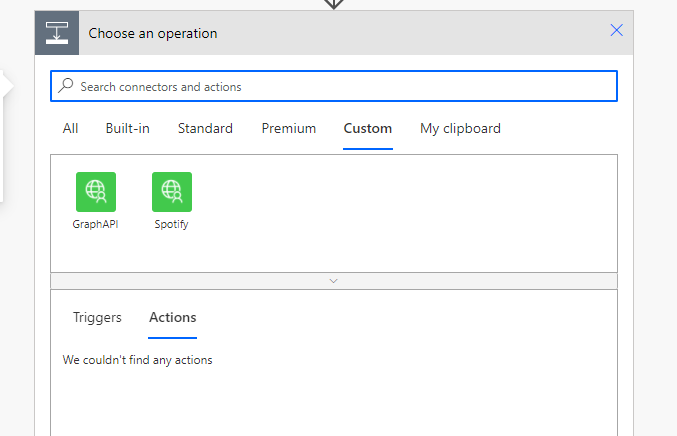Click the Spotify text label
Viewport: 677px width, 436px height.
tap(171, 224)
